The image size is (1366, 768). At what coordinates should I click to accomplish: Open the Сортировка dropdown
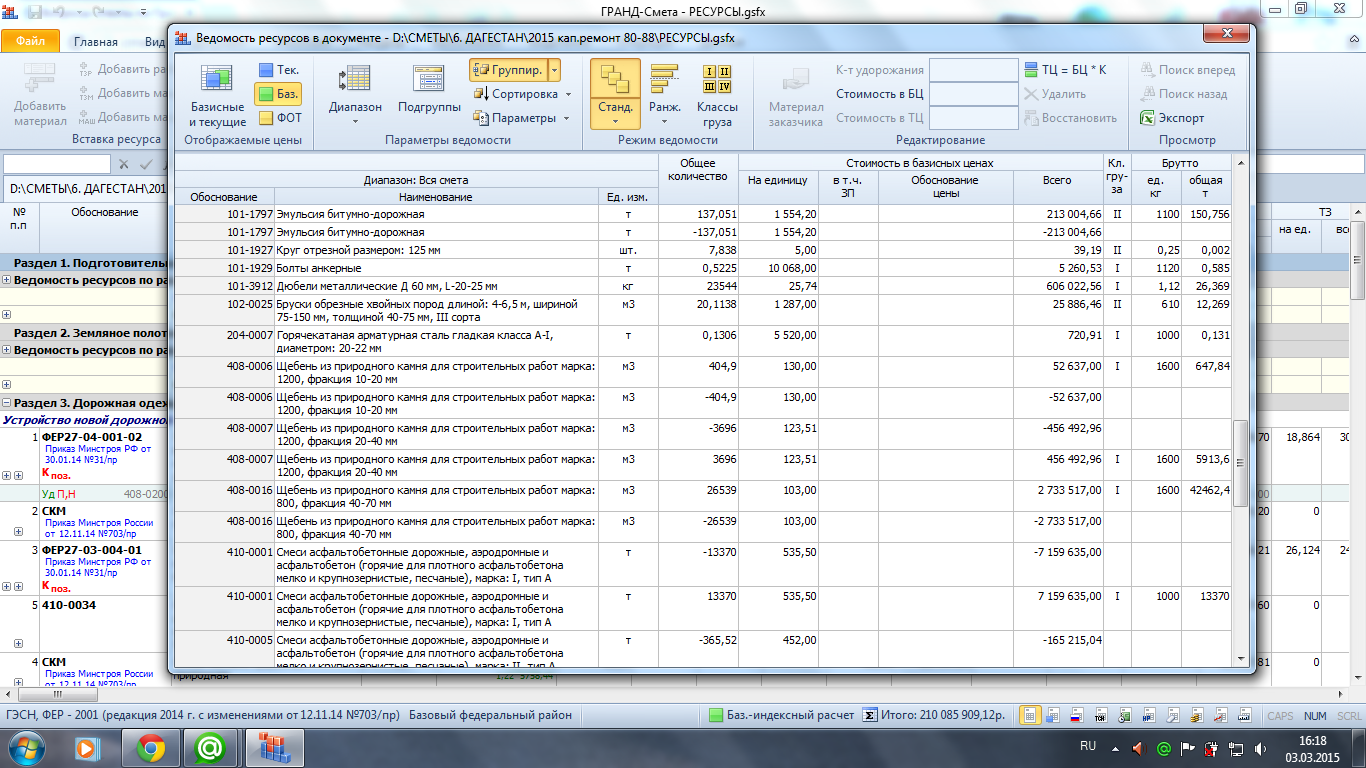click(x=522, y=94)
